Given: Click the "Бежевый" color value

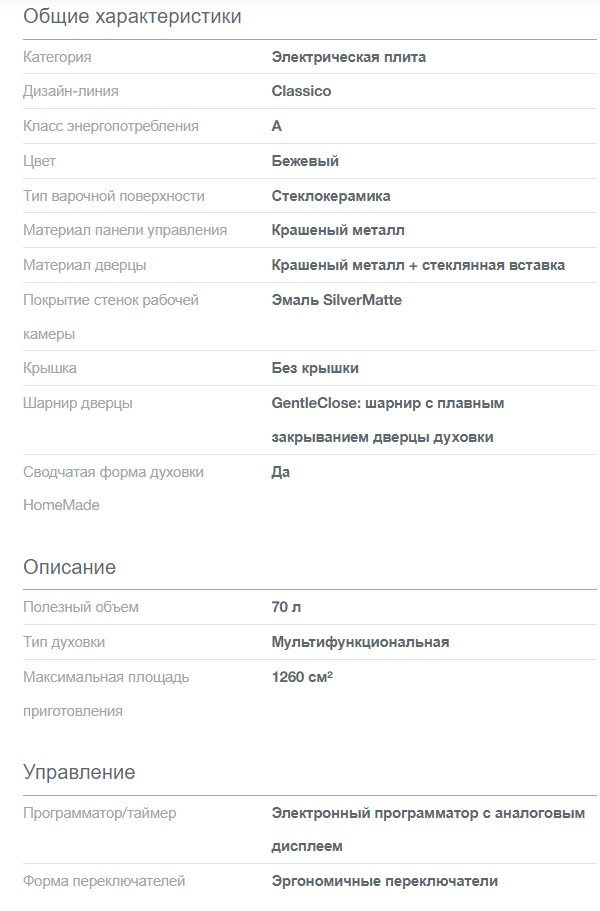Looking at the screenshot, I should click(x=305, y=161).
